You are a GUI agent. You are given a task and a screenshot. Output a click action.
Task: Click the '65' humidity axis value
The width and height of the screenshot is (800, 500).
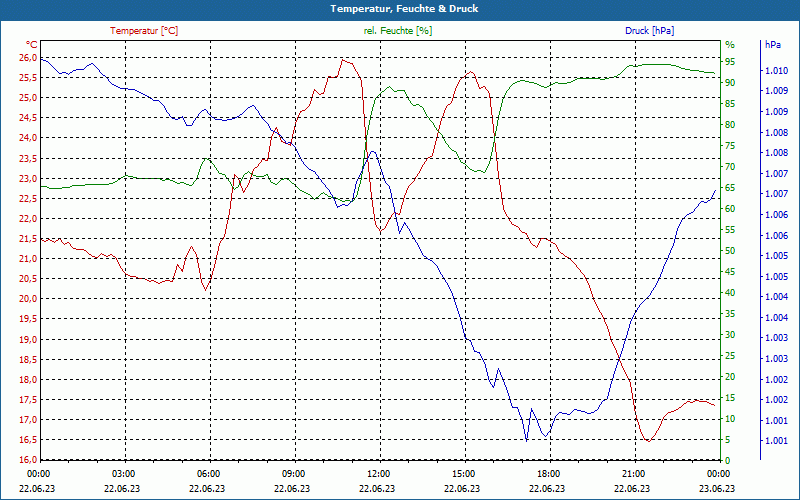[730, 188]
